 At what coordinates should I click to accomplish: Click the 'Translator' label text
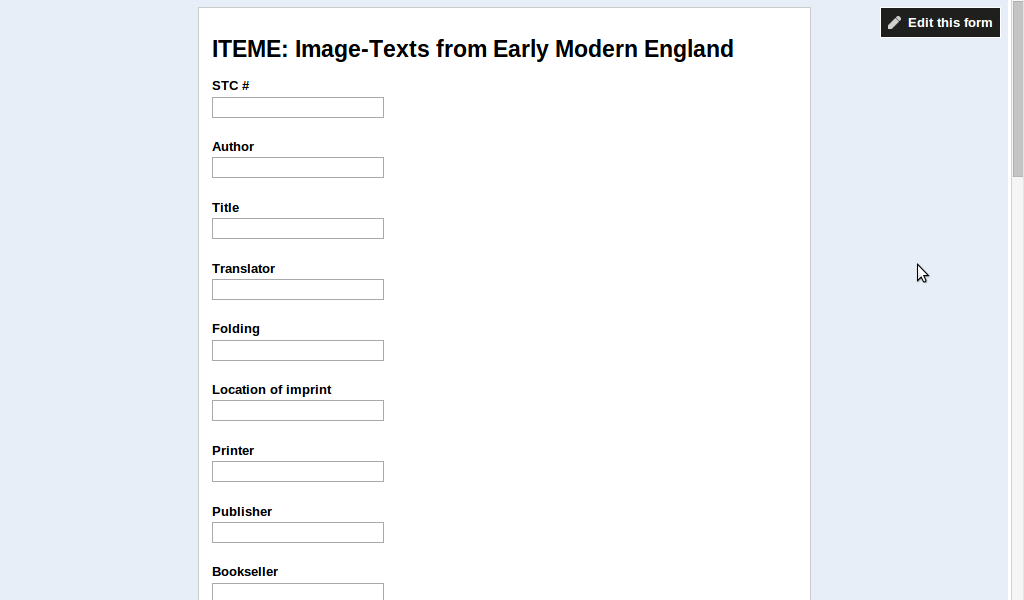243,269
